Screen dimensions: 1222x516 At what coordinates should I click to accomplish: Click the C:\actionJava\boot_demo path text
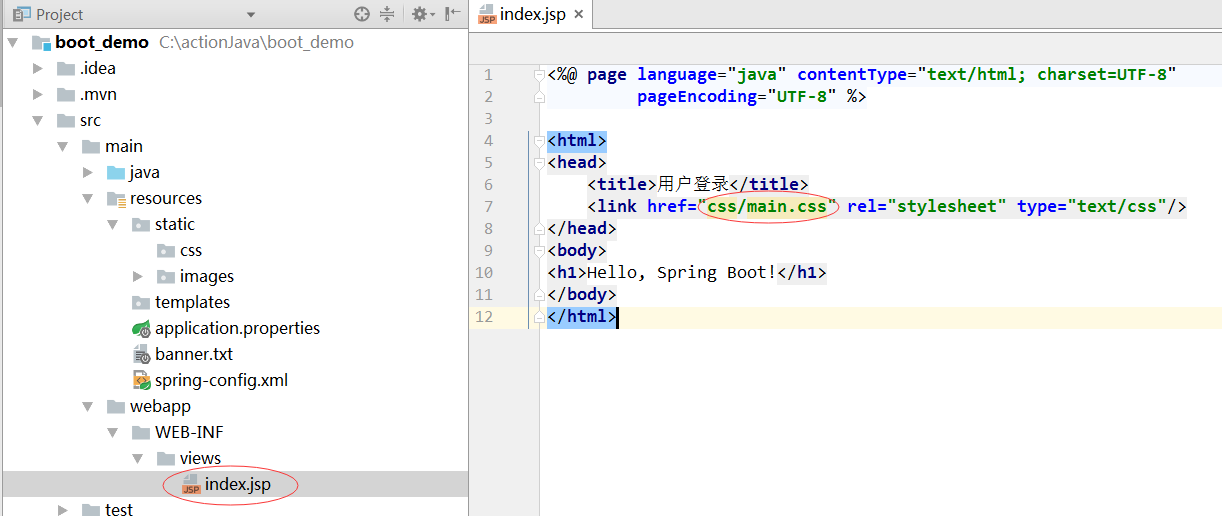[256, 42]
